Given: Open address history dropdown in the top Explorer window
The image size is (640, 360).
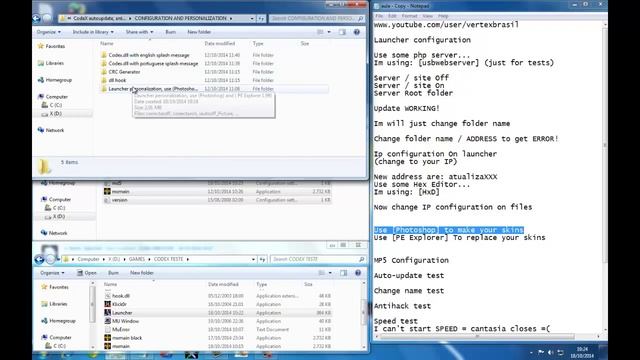Looking at the screenshot, I should click(252, 18).
